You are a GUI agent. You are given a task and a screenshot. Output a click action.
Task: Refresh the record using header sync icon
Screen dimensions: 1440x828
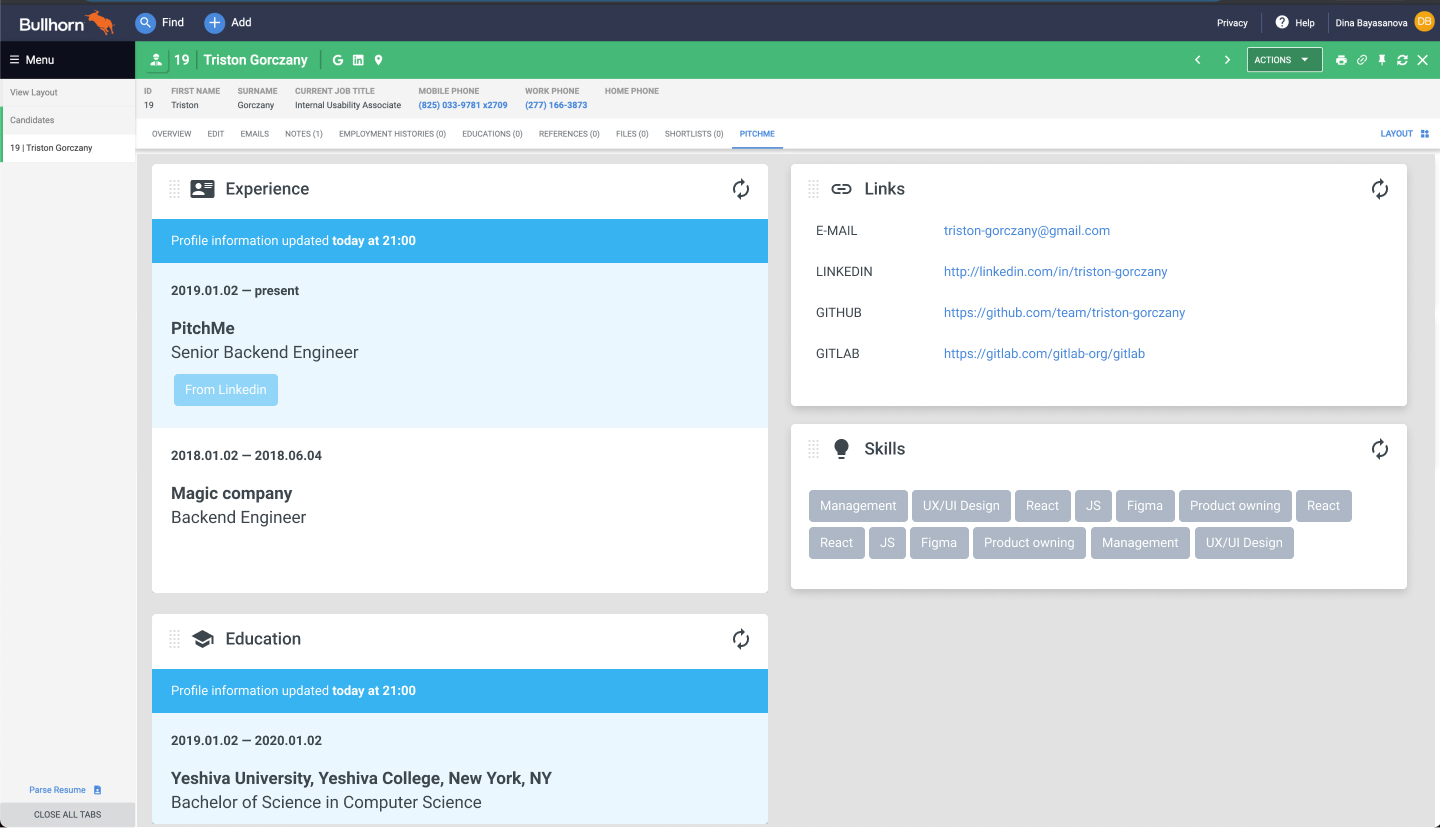pos(1403,60)
